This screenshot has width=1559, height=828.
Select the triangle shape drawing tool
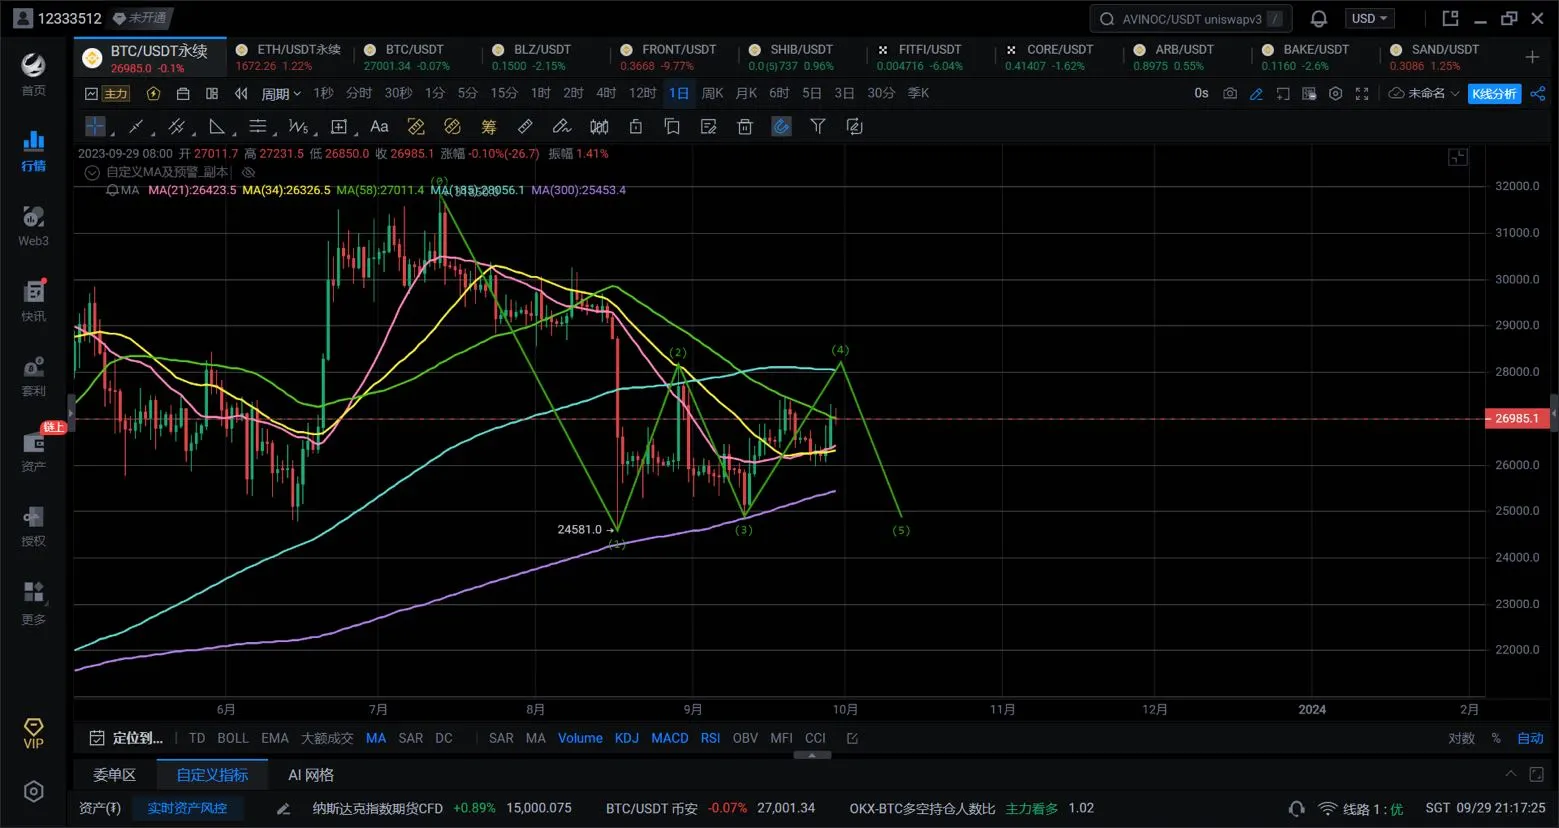(x=217, y=126)
